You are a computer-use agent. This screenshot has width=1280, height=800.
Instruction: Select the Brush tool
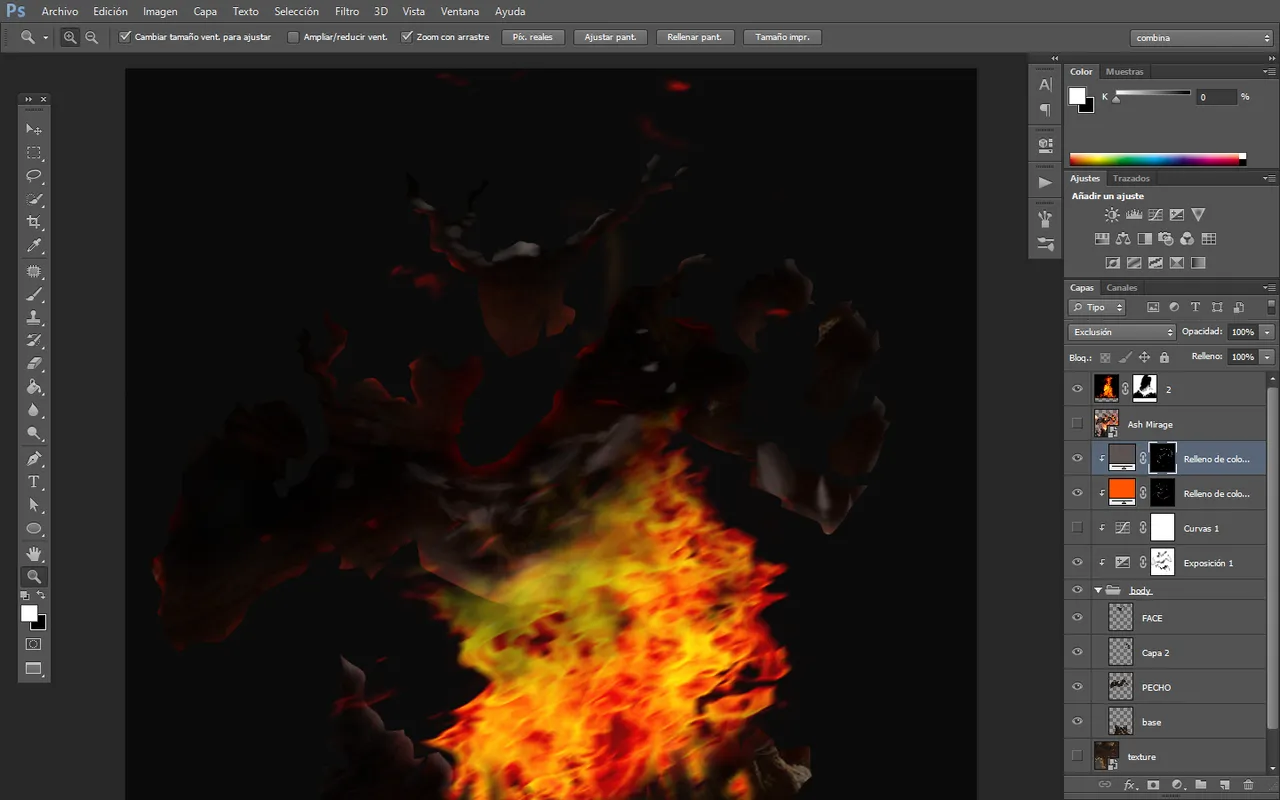coord(34,295)
